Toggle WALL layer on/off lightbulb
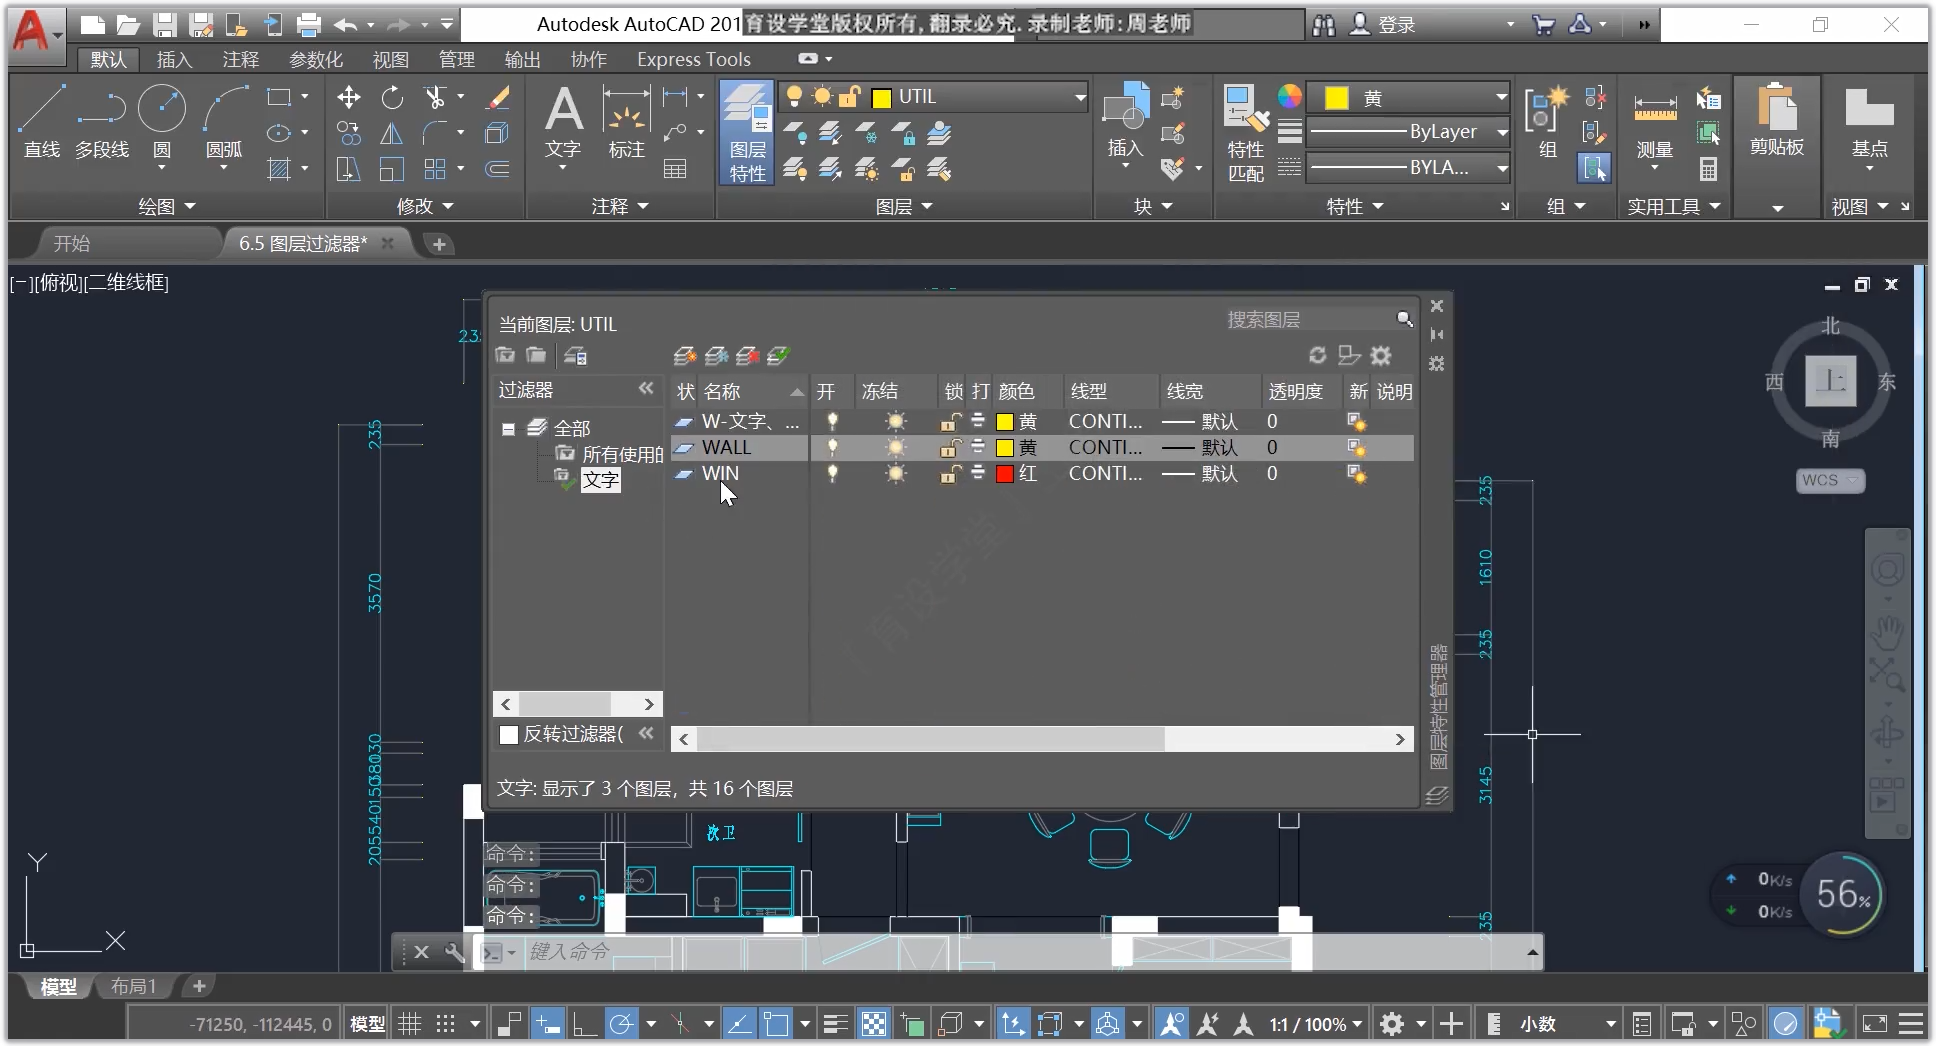The width and height of the screenshot is (1936, 1047). coord(832,447)
